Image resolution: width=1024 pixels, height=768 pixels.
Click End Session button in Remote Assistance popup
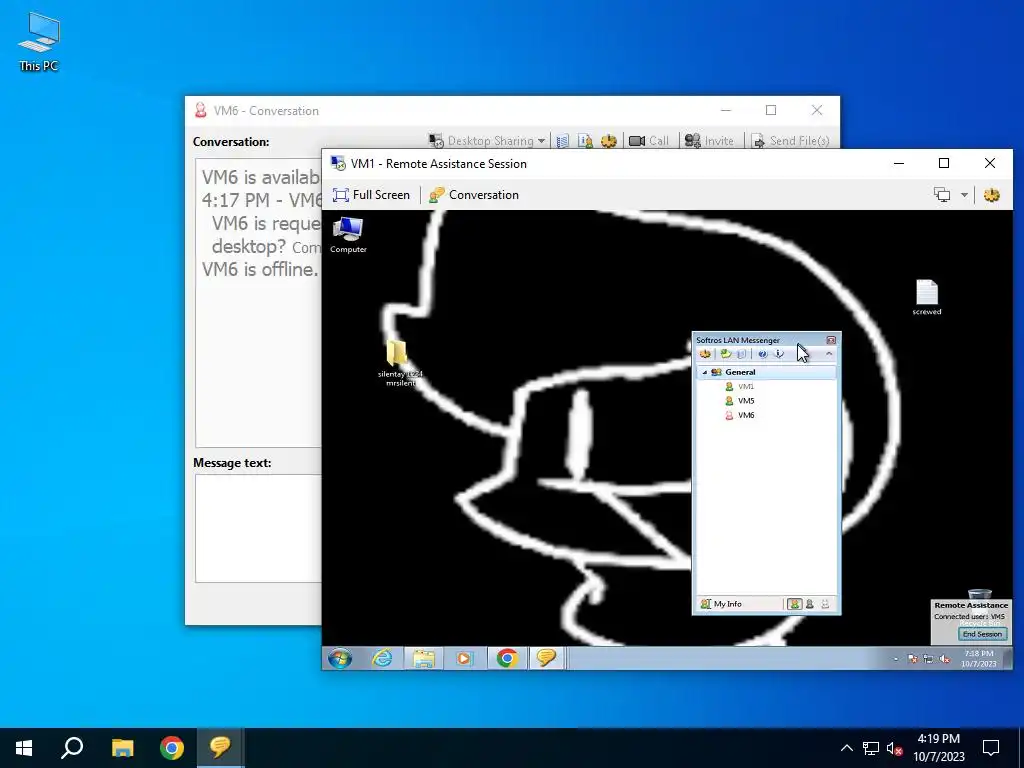click(x=982, y=634)
